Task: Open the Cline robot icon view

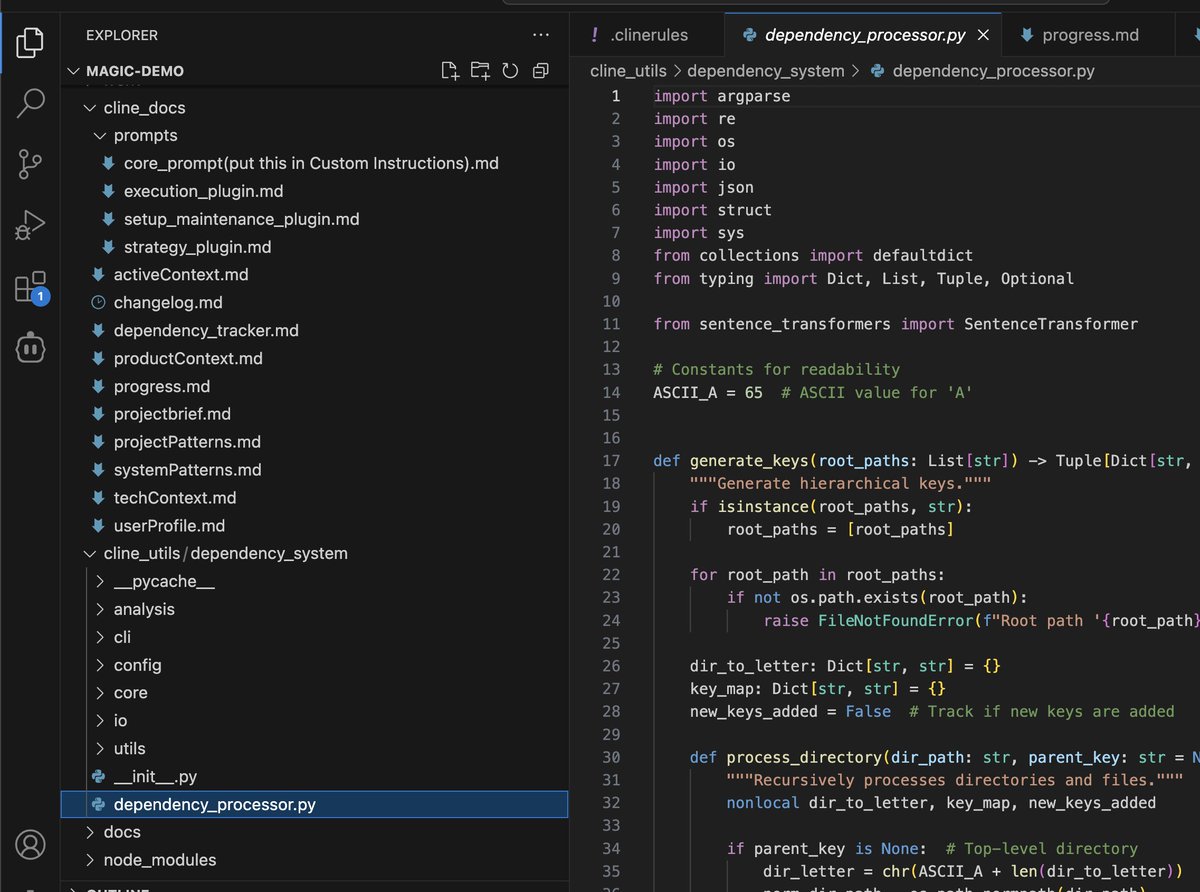Action: (x=30, y=347)
